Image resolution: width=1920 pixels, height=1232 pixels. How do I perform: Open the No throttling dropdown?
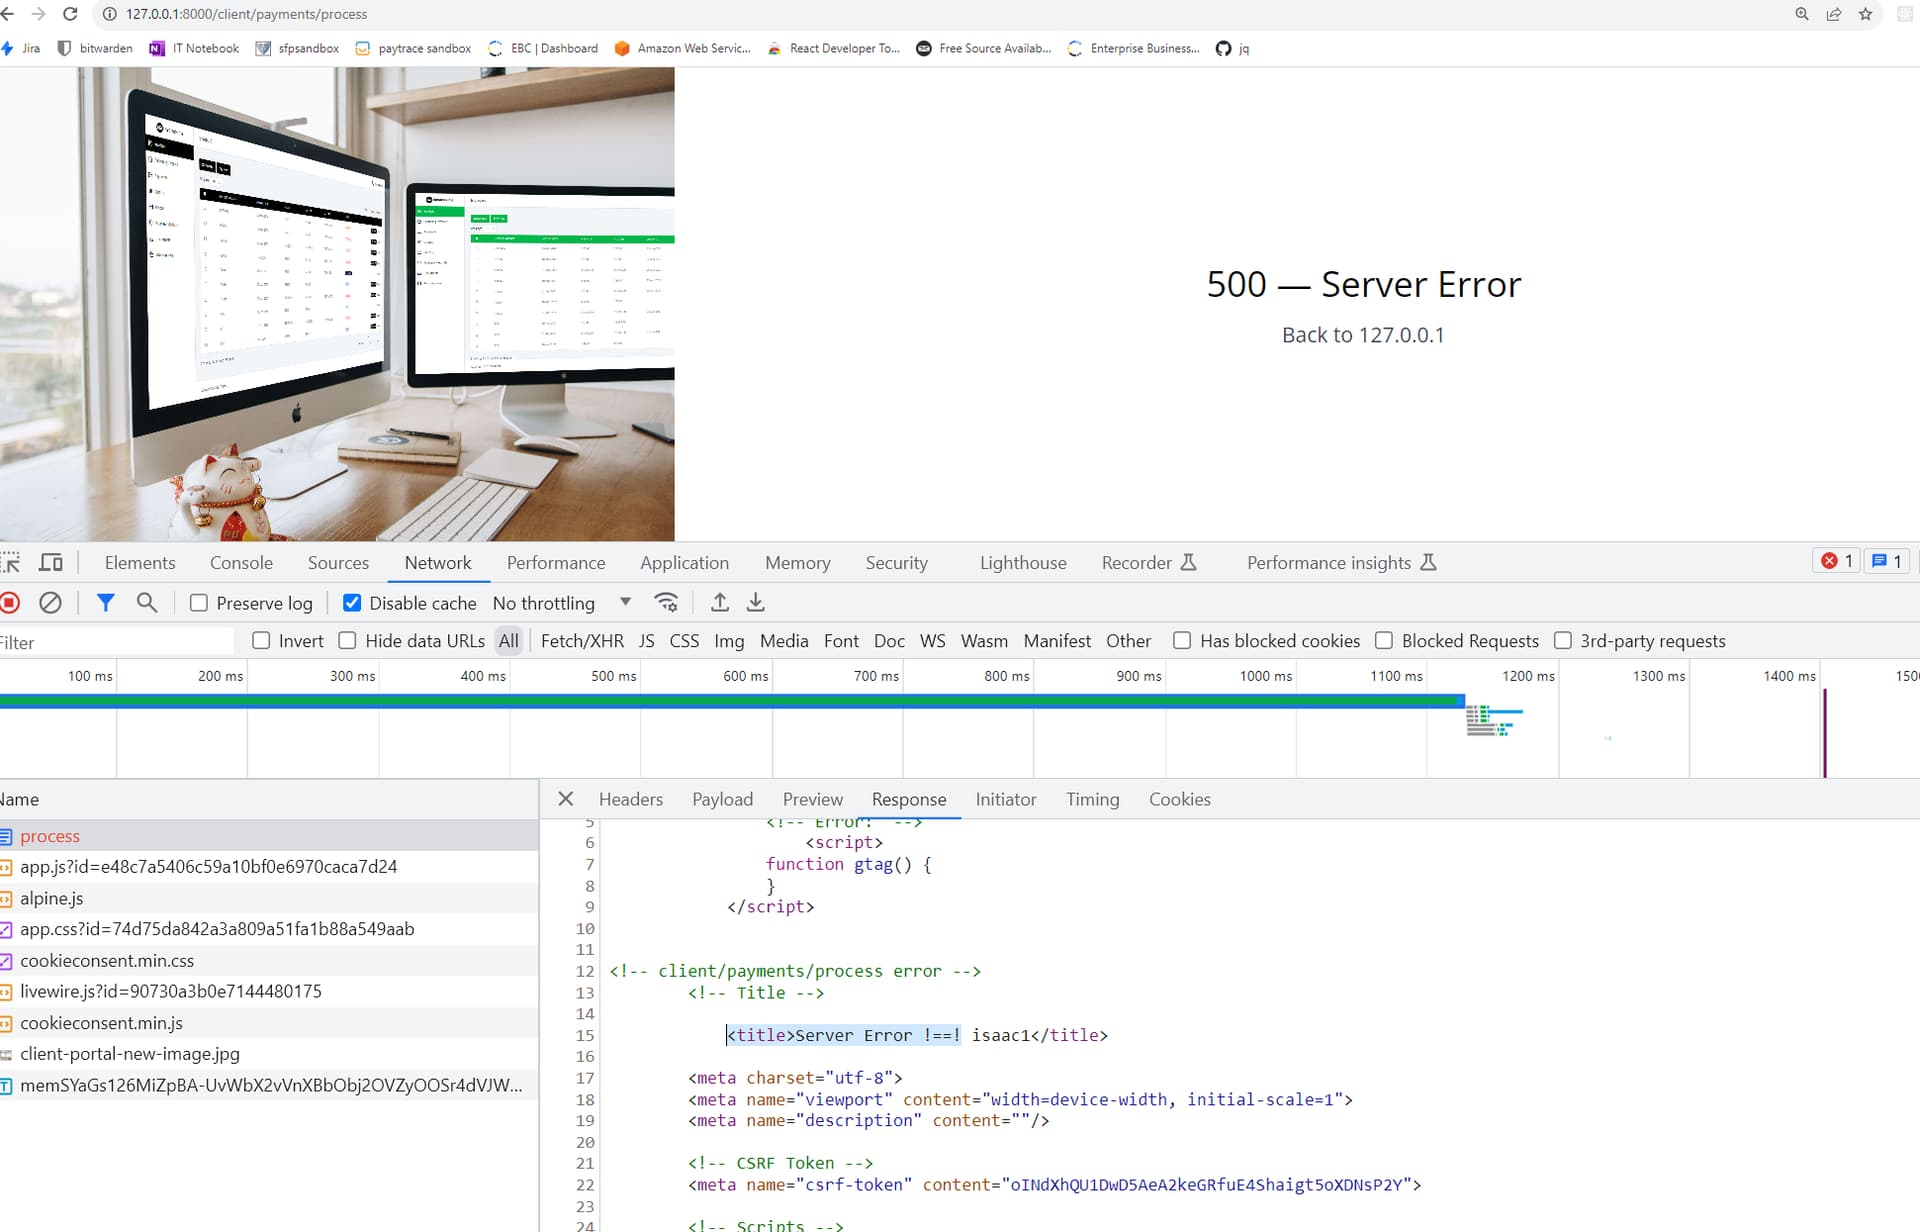point(562,603)
